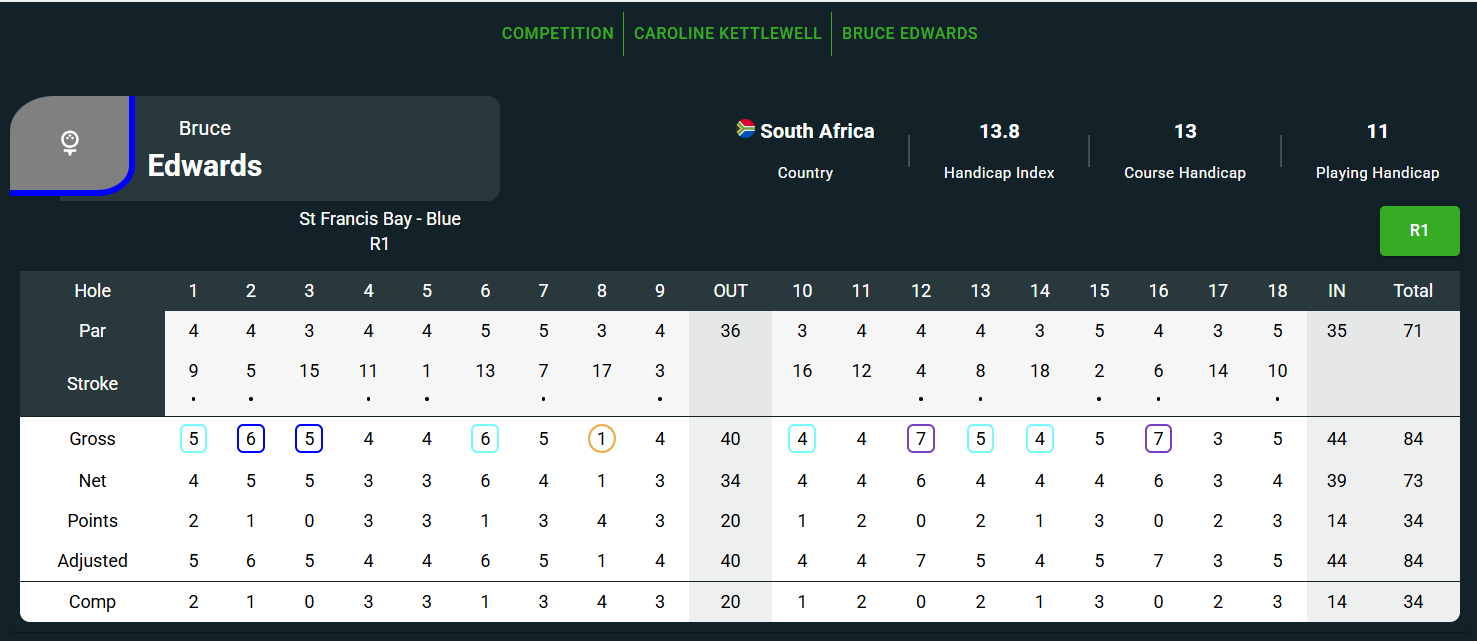Click the Playing Handicap value 11
This screenshot has height=641, width=1477.
1377,131
